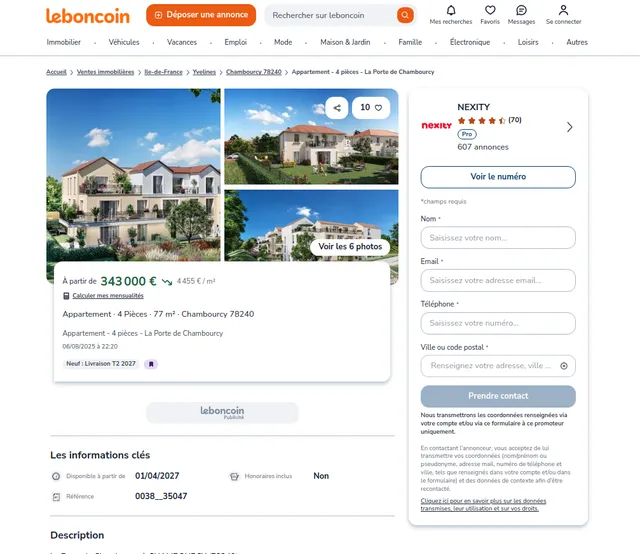
Task: Click into the Email input field
Action: pos(498,280)
